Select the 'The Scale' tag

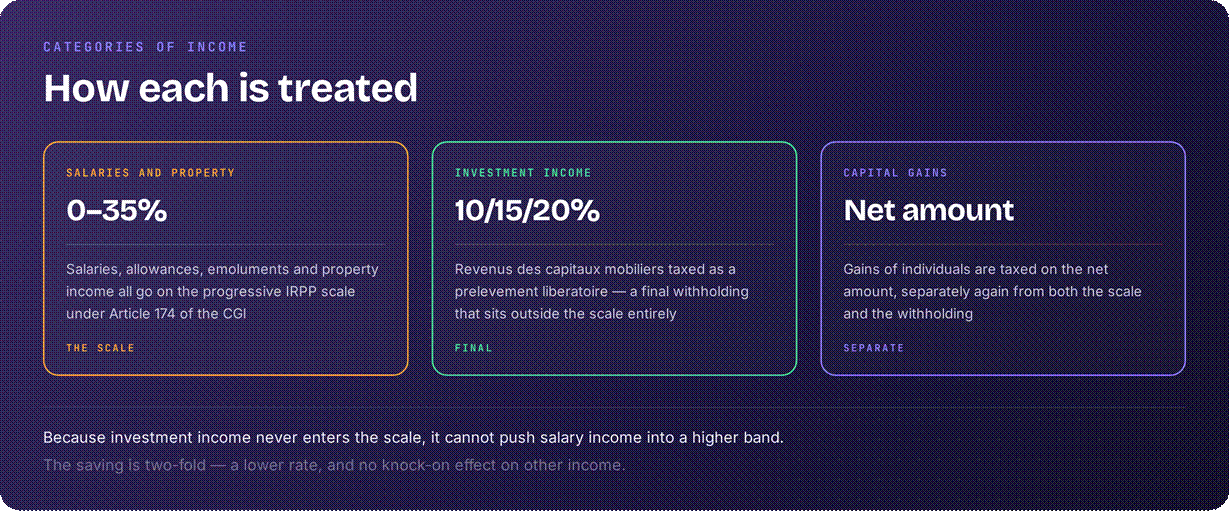[x=100, y=348]
